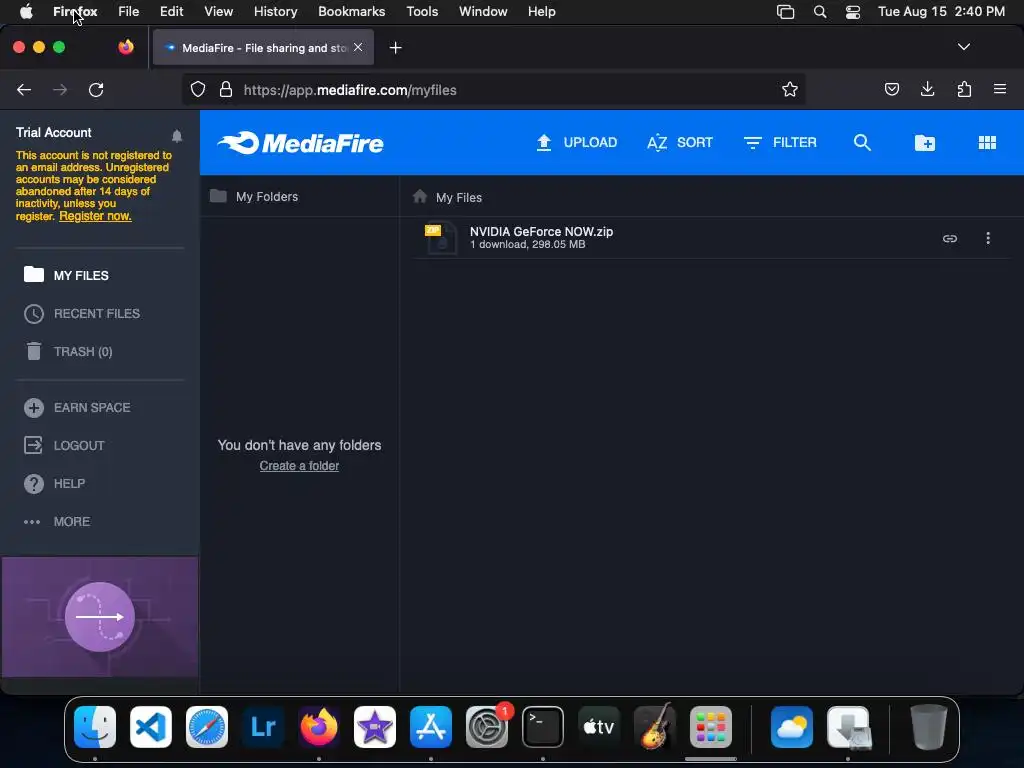The image size is (1024, 768).
Task: Click the My Files home breadcrumb icon
Action: 420,196
